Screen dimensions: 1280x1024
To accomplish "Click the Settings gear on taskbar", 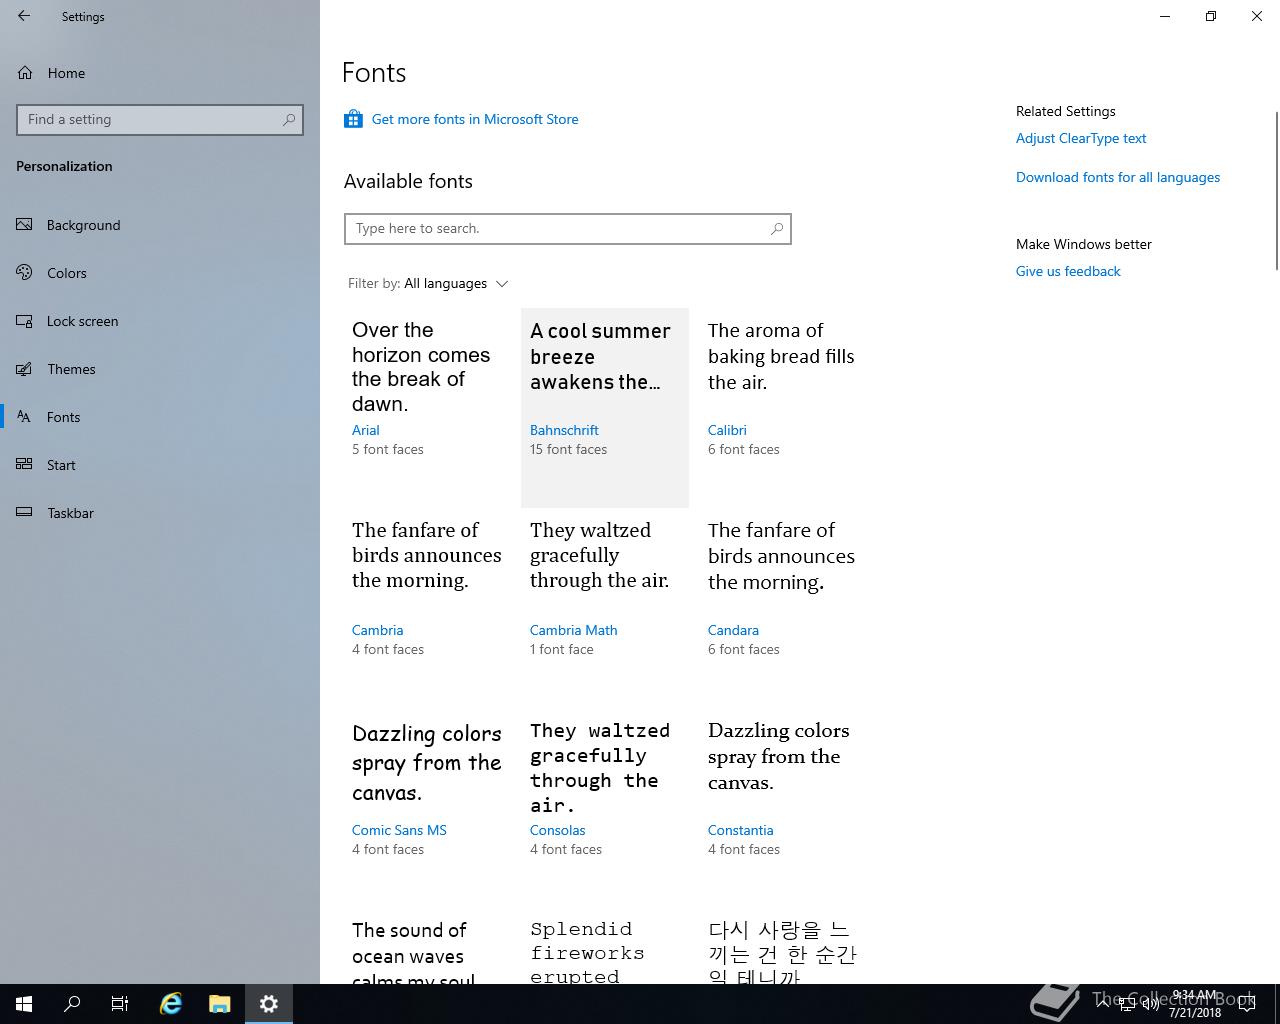I will pyautogui.click(x=269, y=1004).
